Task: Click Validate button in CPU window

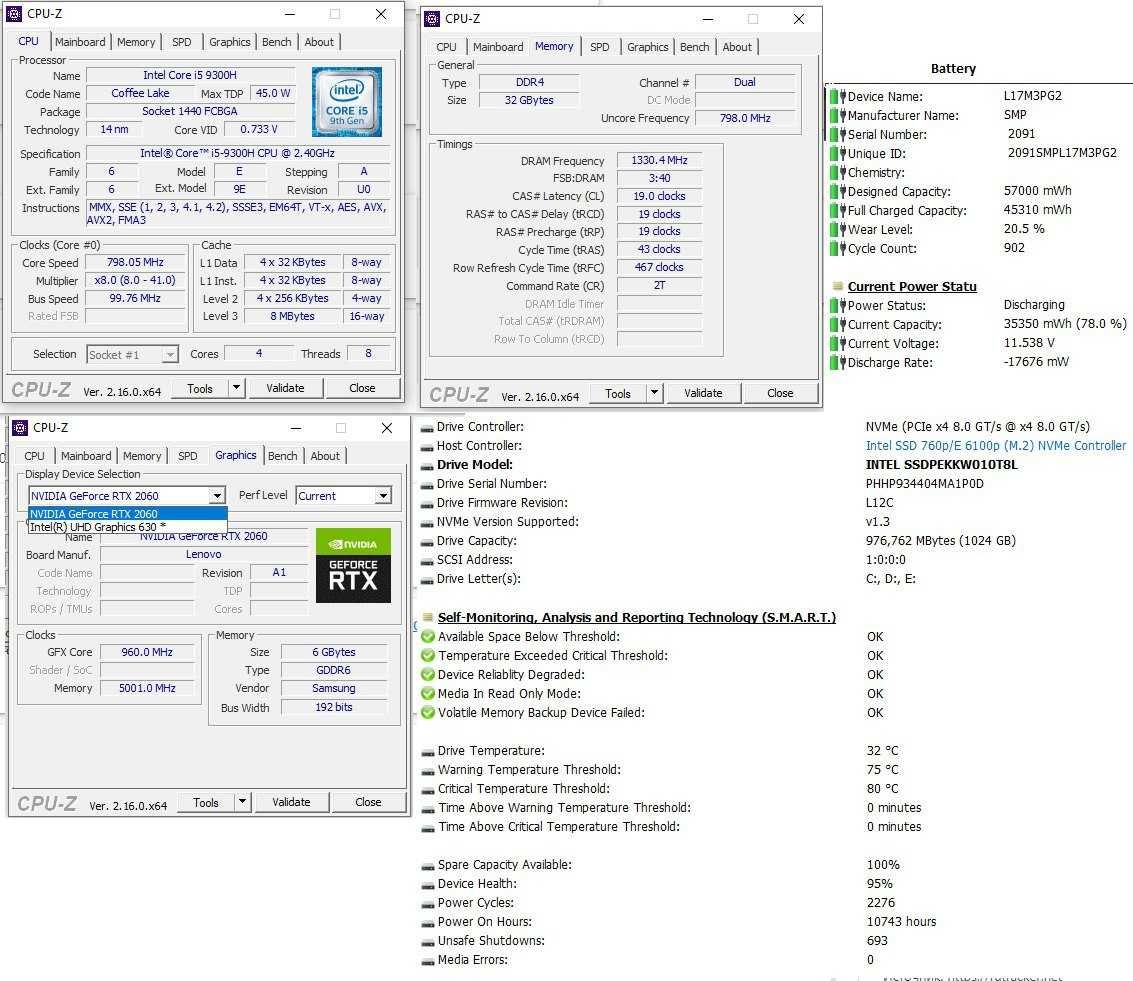Action: click(x=285, y=388)
